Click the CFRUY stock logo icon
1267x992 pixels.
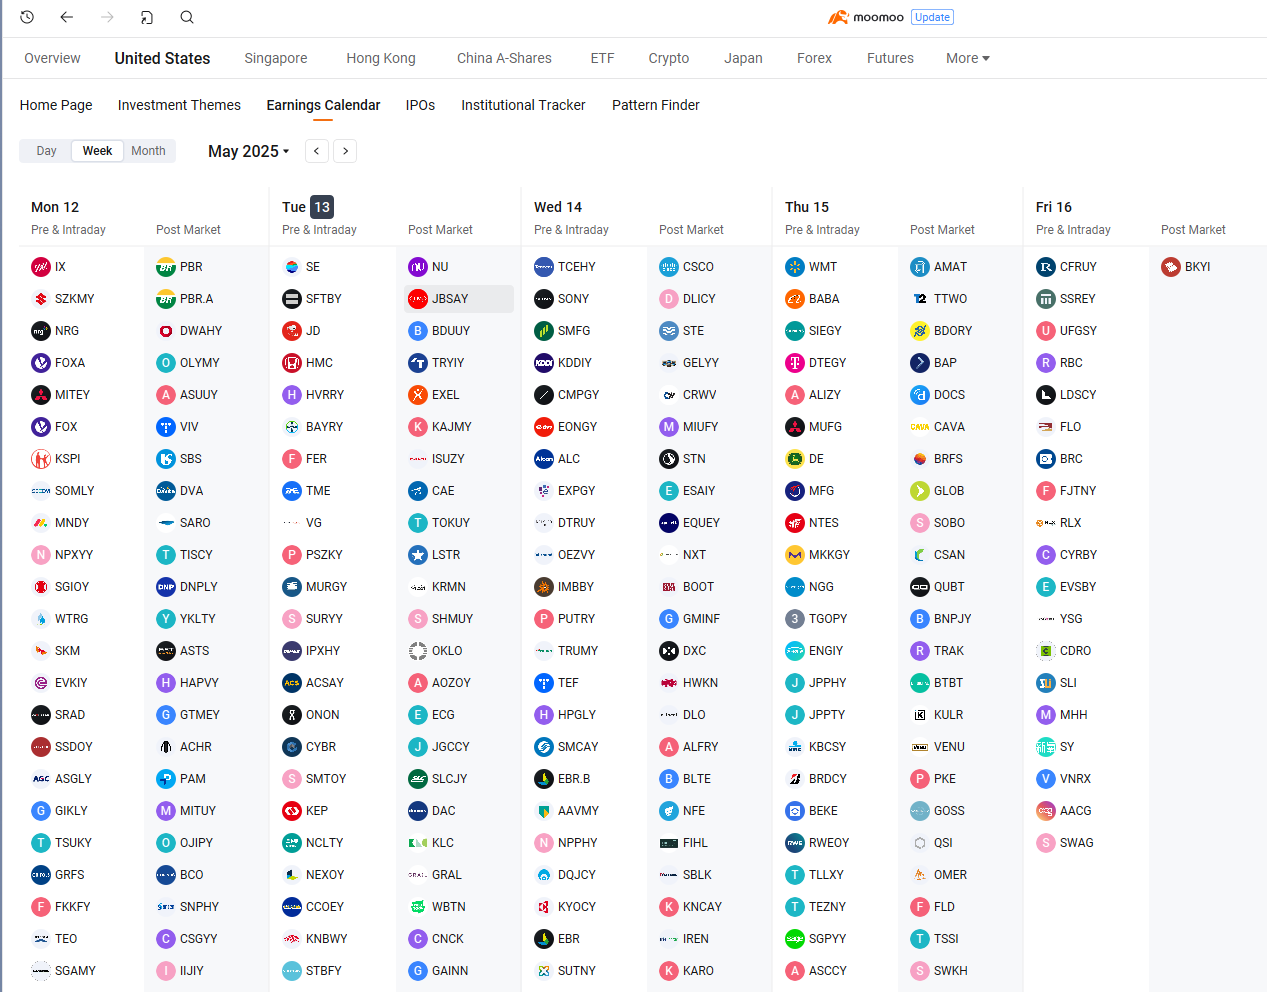(1046, 267)
